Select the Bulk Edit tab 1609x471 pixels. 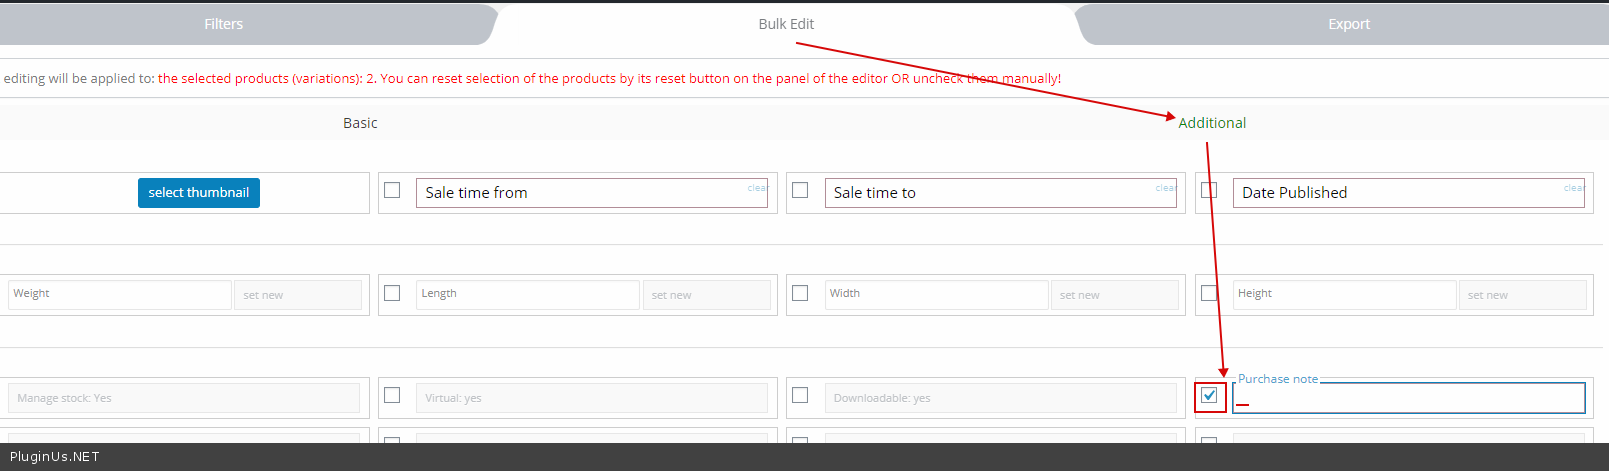[x=786, y=24]
